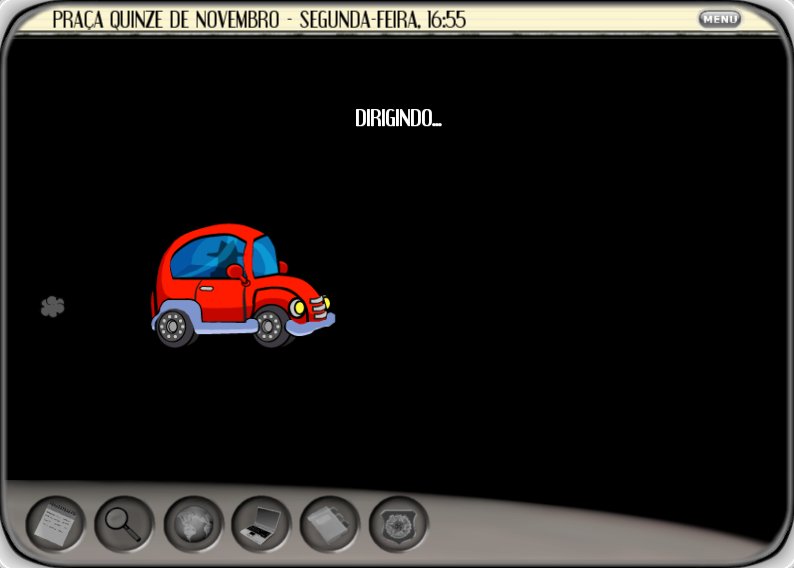
Task: Open the laptop computer icon
Action: (261, 524)
